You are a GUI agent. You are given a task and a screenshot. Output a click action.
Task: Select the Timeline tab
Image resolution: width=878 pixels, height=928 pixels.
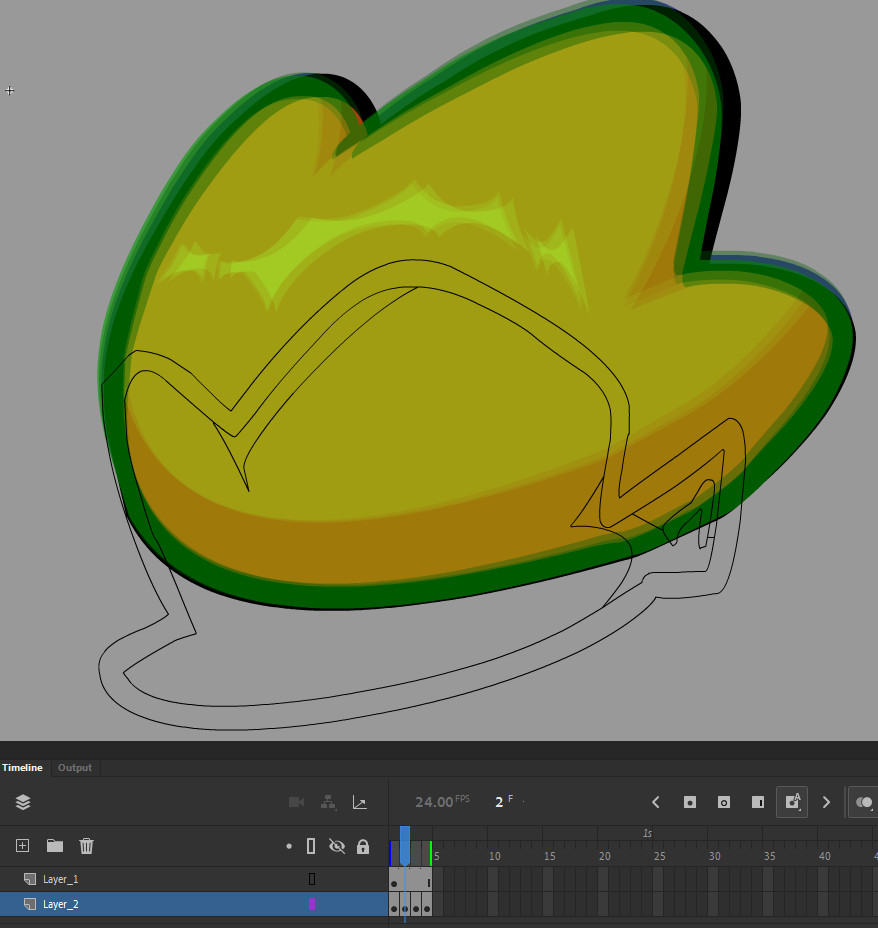tap(22, 767)
